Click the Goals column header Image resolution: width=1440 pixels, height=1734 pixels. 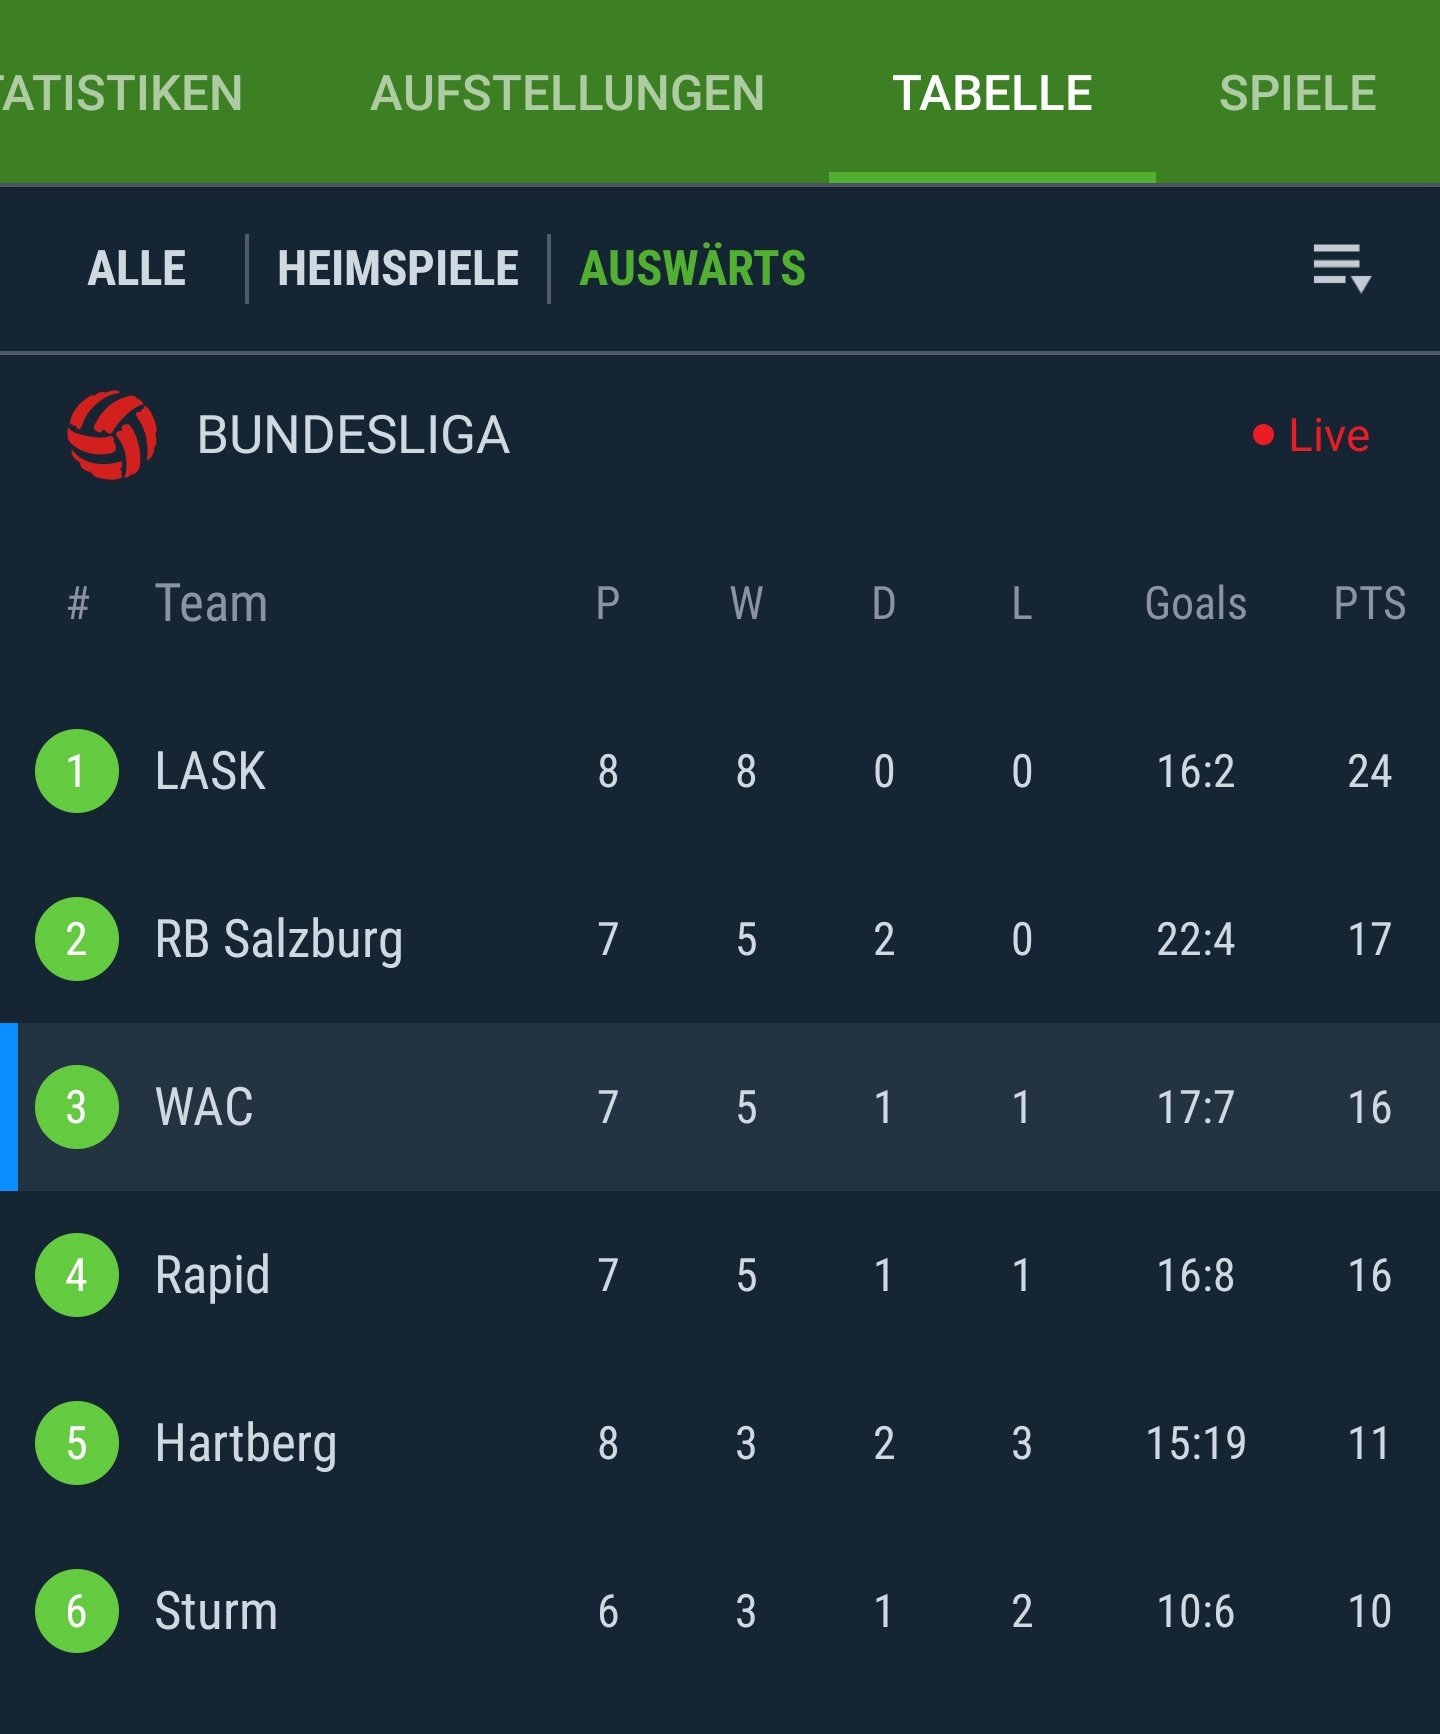pyautogui.click(x=1195, y=603)
